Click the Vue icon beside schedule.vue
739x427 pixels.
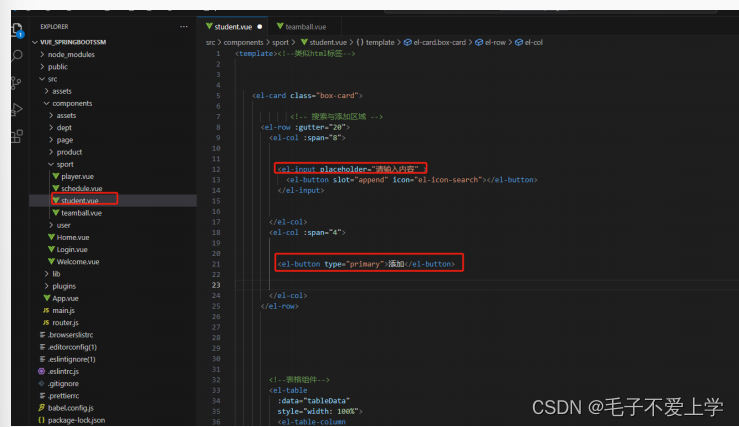pyautogui.click(x=56, y=189)
